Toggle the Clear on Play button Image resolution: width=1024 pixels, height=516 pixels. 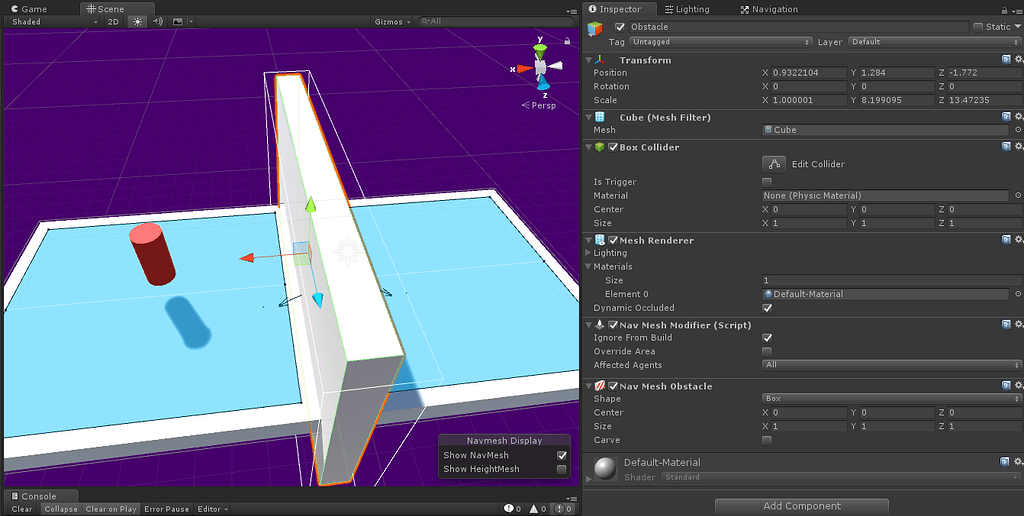111,509
